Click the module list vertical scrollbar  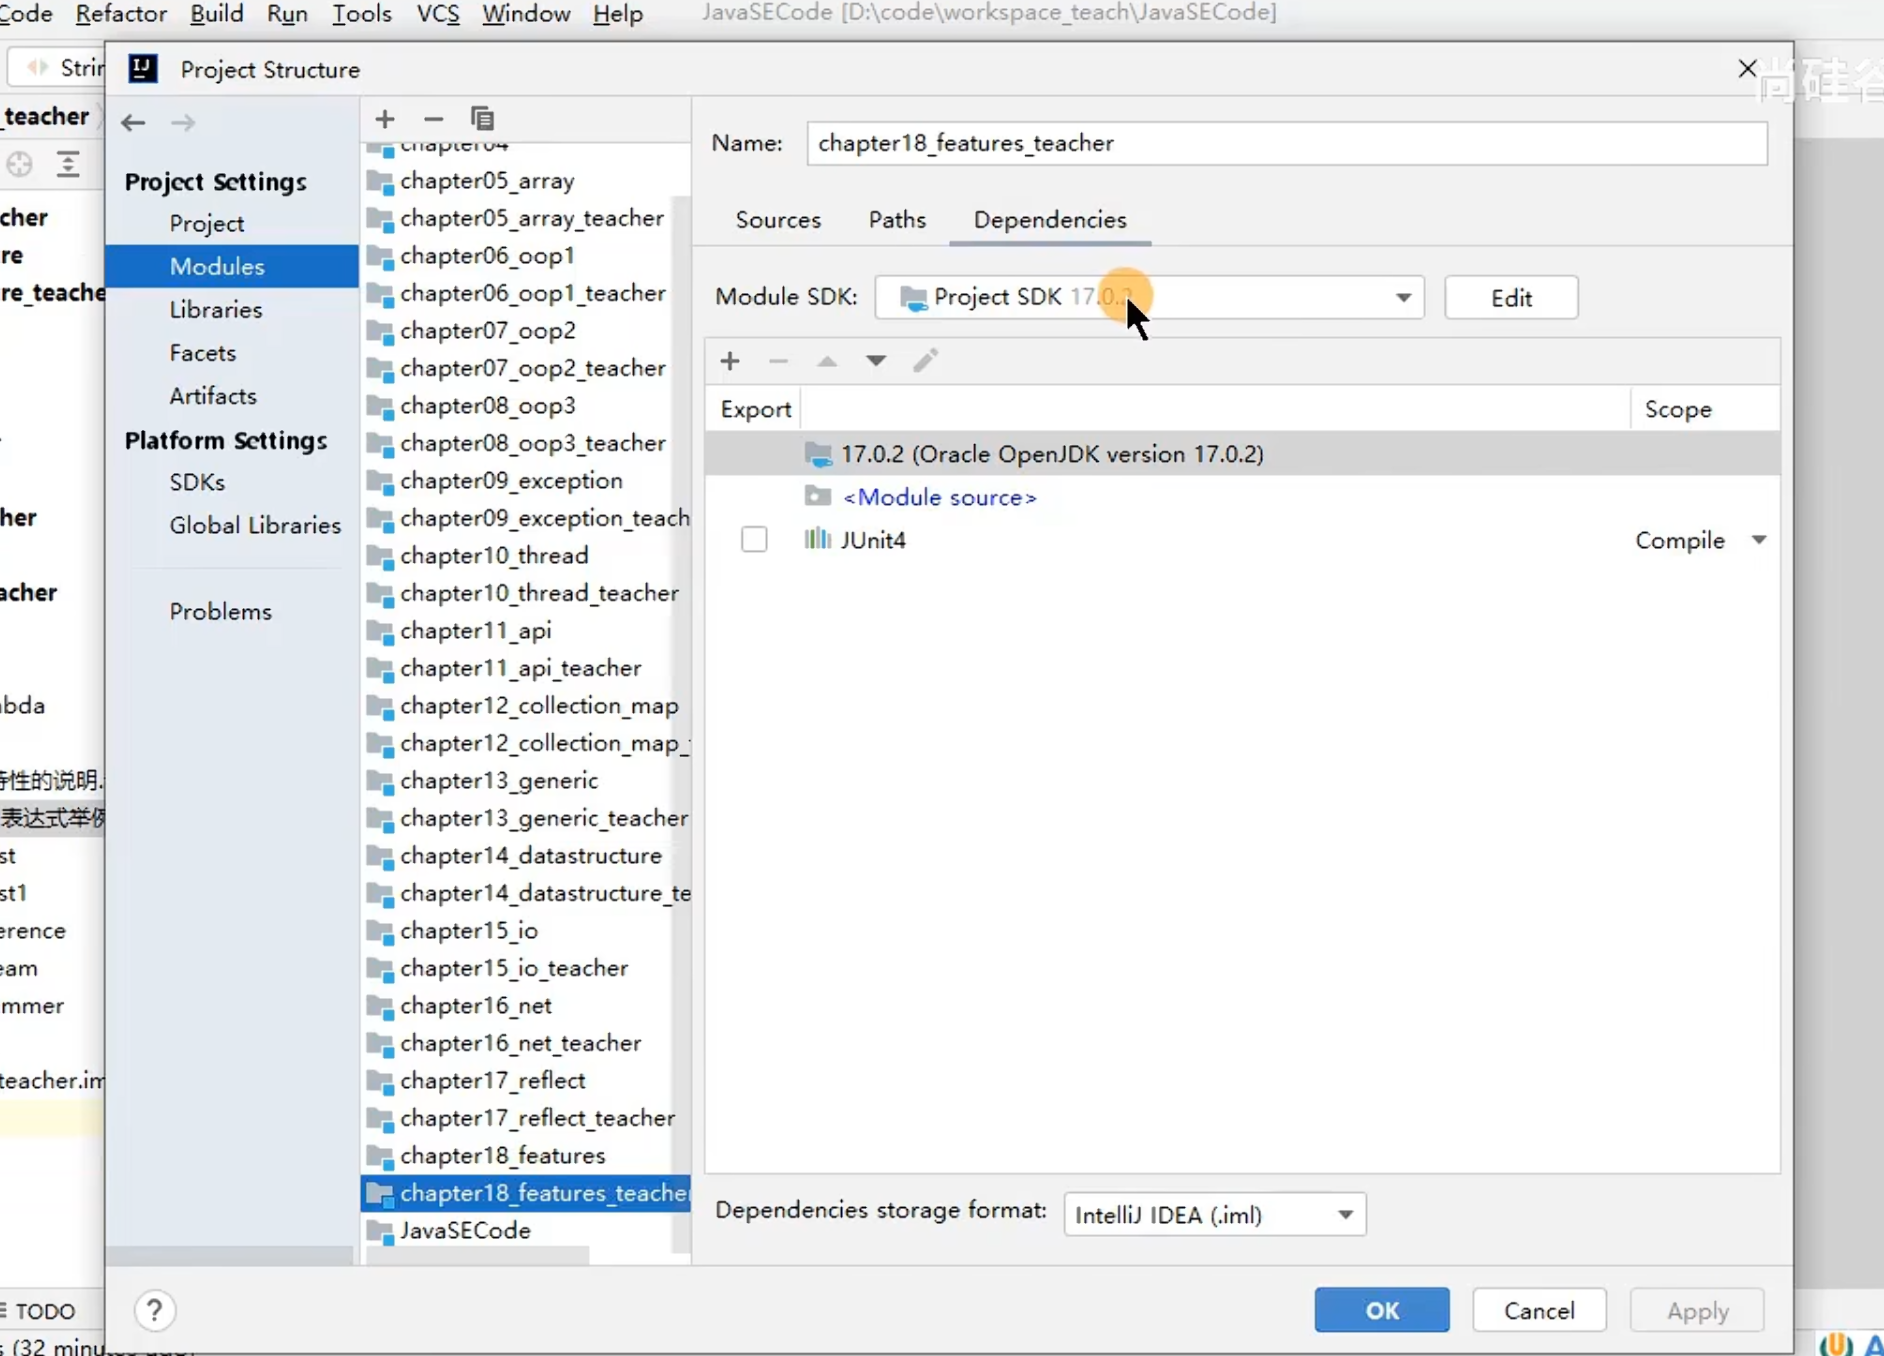click(x=682, y=725)
